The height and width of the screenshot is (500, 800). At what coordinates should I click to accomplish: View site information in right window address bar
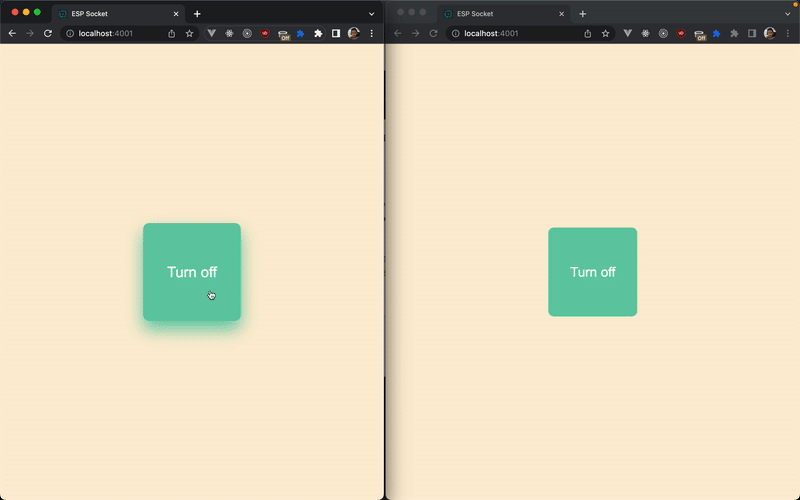point(456,34)
